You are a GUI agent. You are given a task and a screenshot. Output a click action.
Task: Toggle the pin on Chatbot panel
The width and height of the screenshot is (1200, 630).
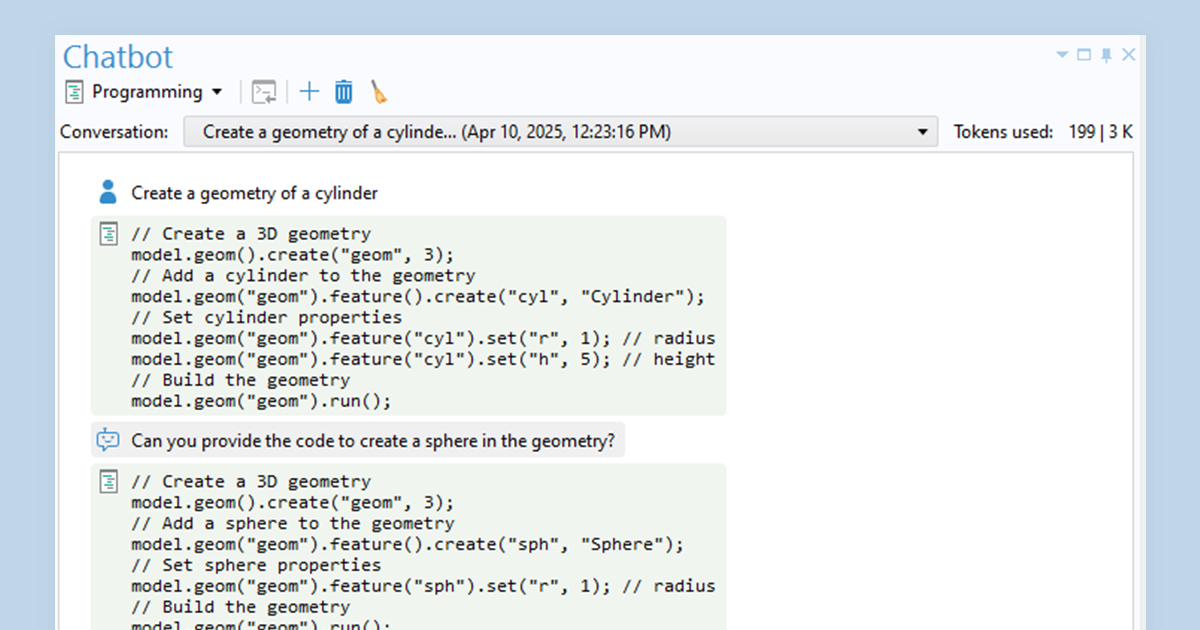click(1106, 55)
